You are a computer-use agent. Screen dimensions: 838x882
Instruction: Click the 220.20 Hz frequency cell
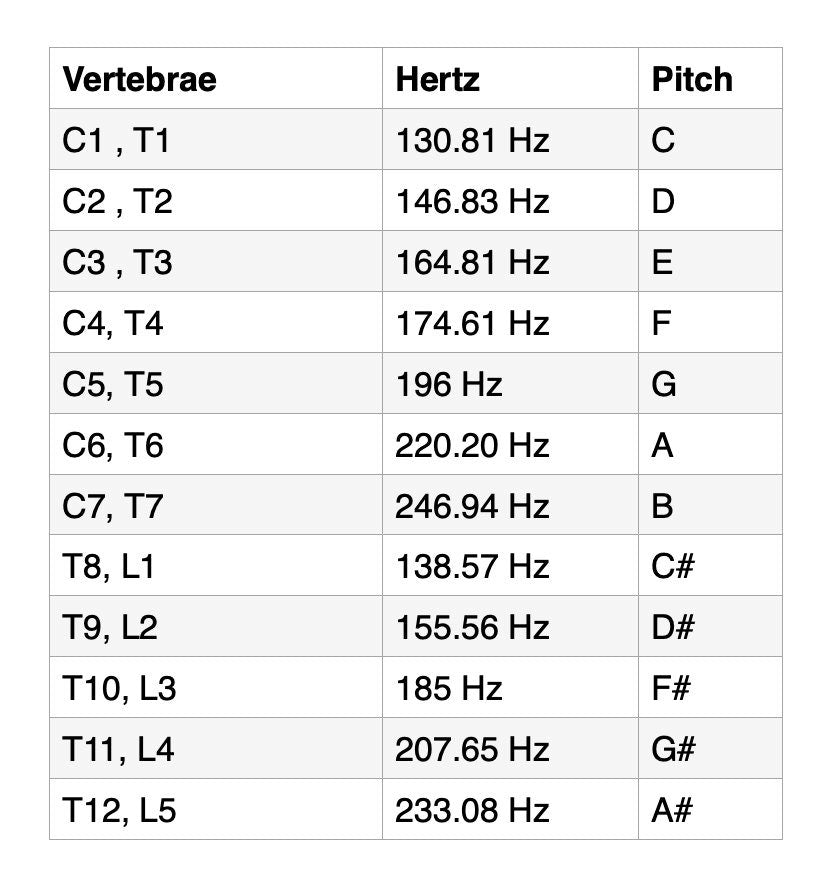click(x=510, y=444)
